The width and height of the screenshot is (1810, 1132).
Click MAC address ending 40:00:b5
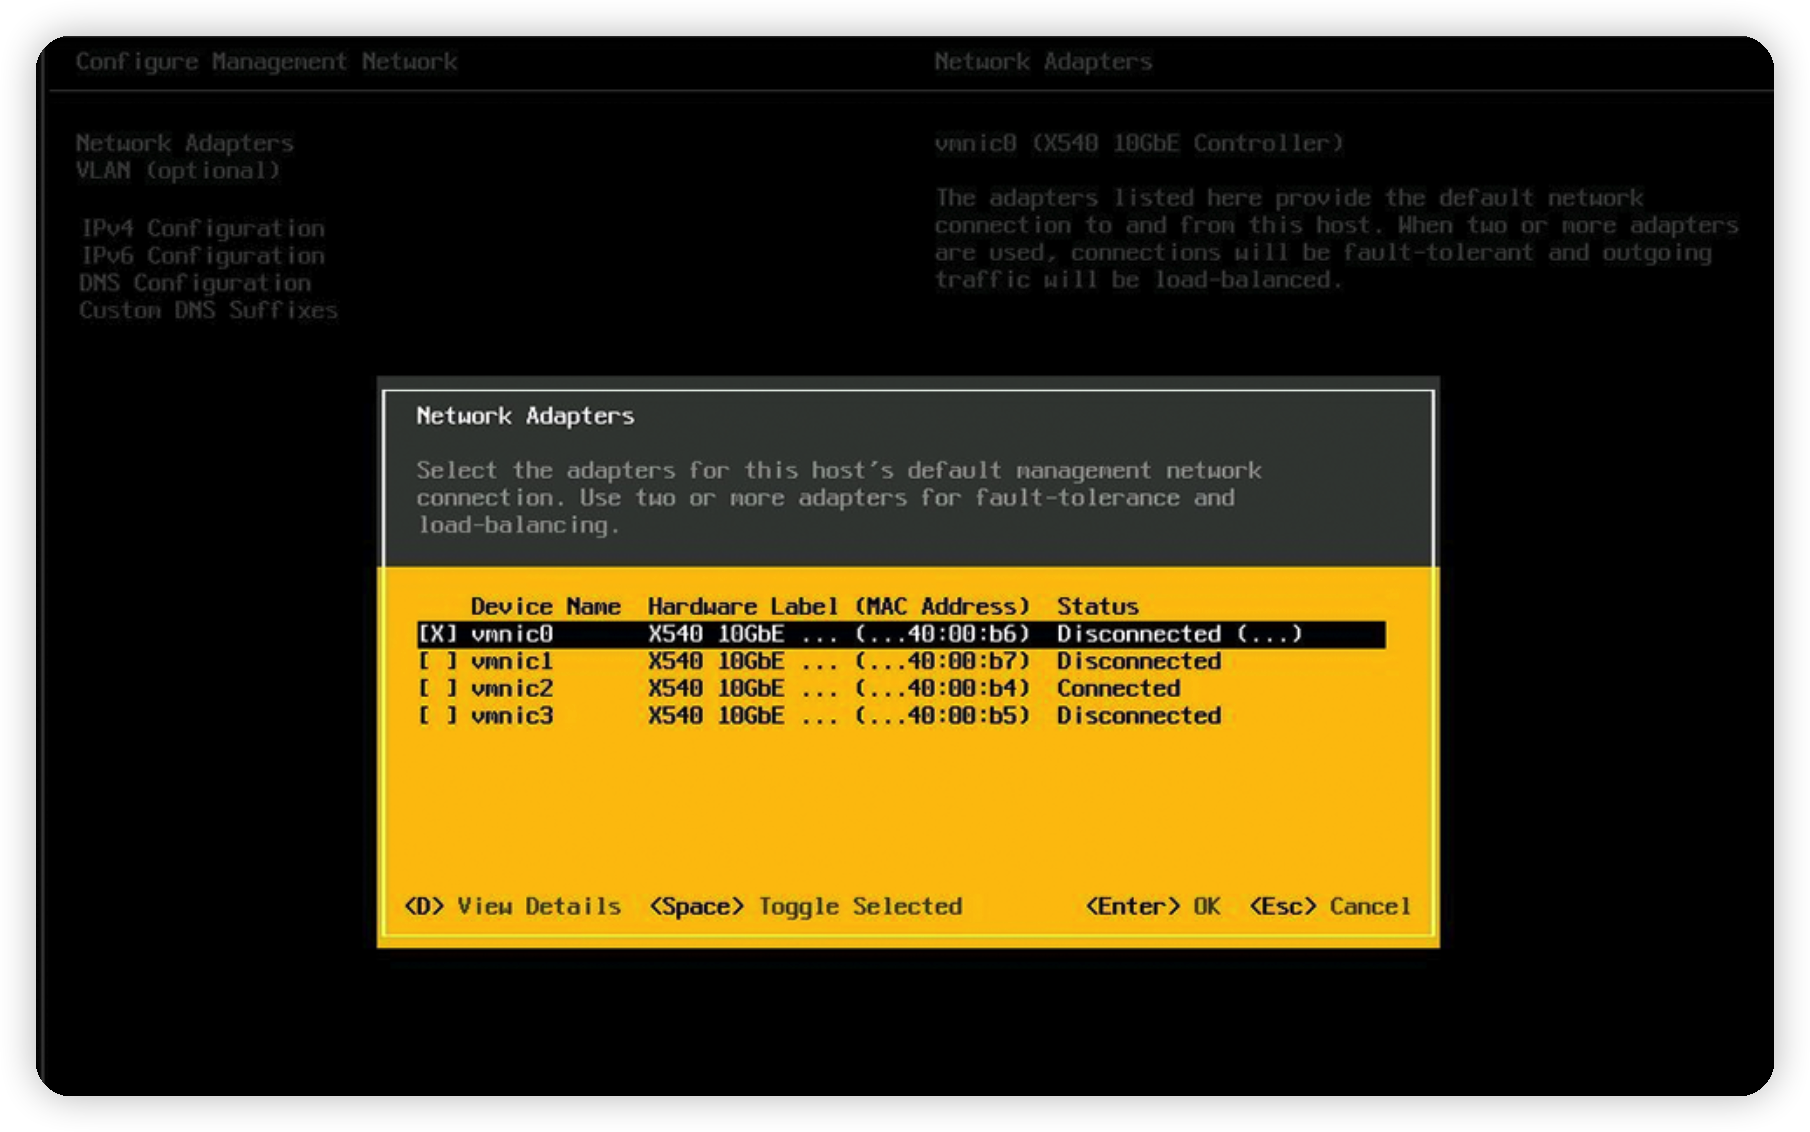[942, 715]
